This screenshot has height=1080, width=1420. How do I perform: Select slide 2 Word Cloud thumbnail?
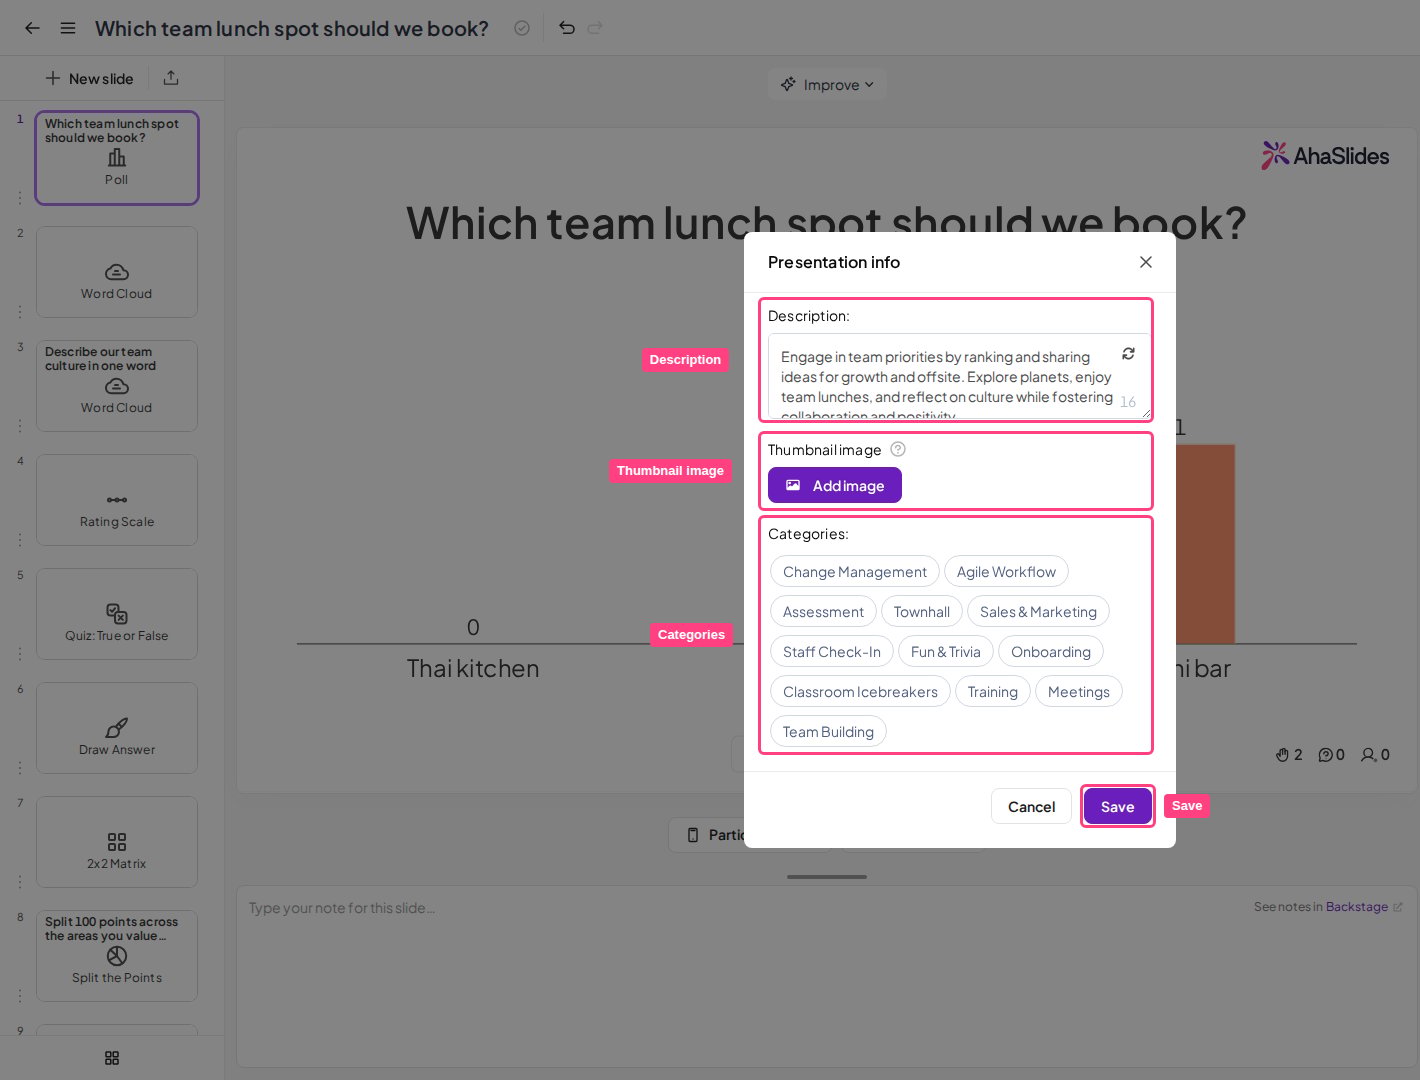117,272
